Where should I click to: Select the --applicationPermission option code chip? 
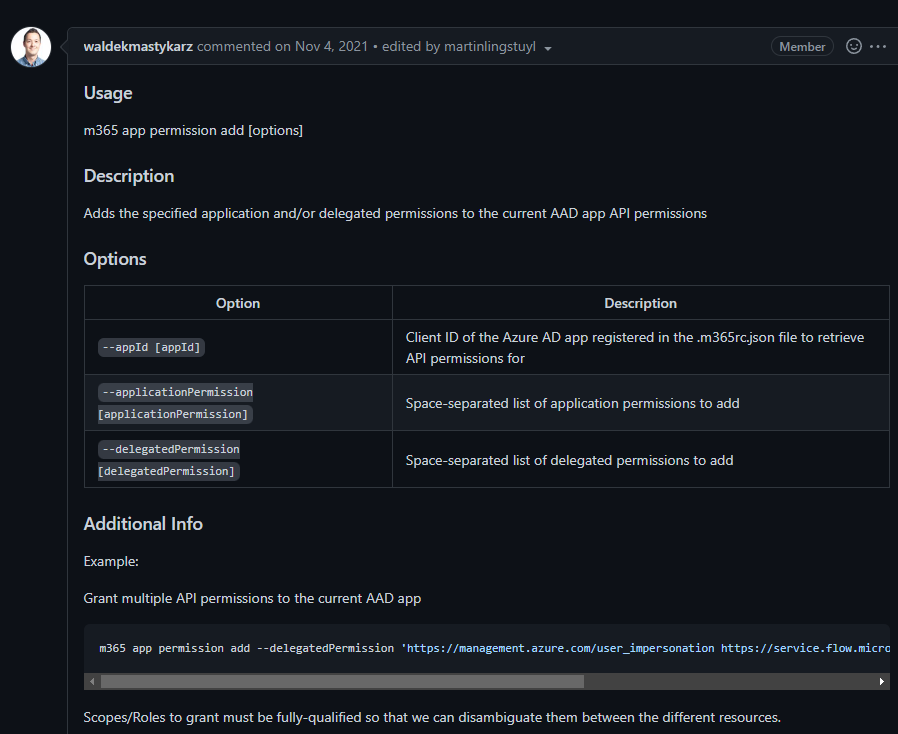tap(176, 392)
